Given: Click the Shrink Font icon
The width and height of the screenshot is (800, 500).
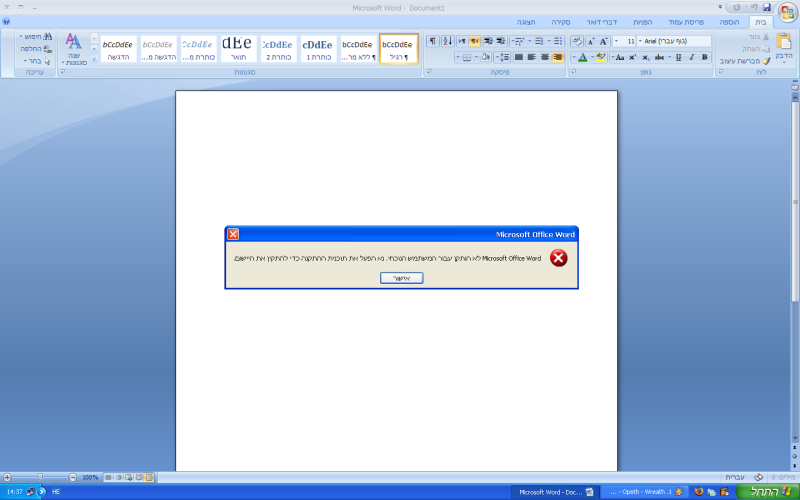Looking at the screenshot, I should 591,41.
